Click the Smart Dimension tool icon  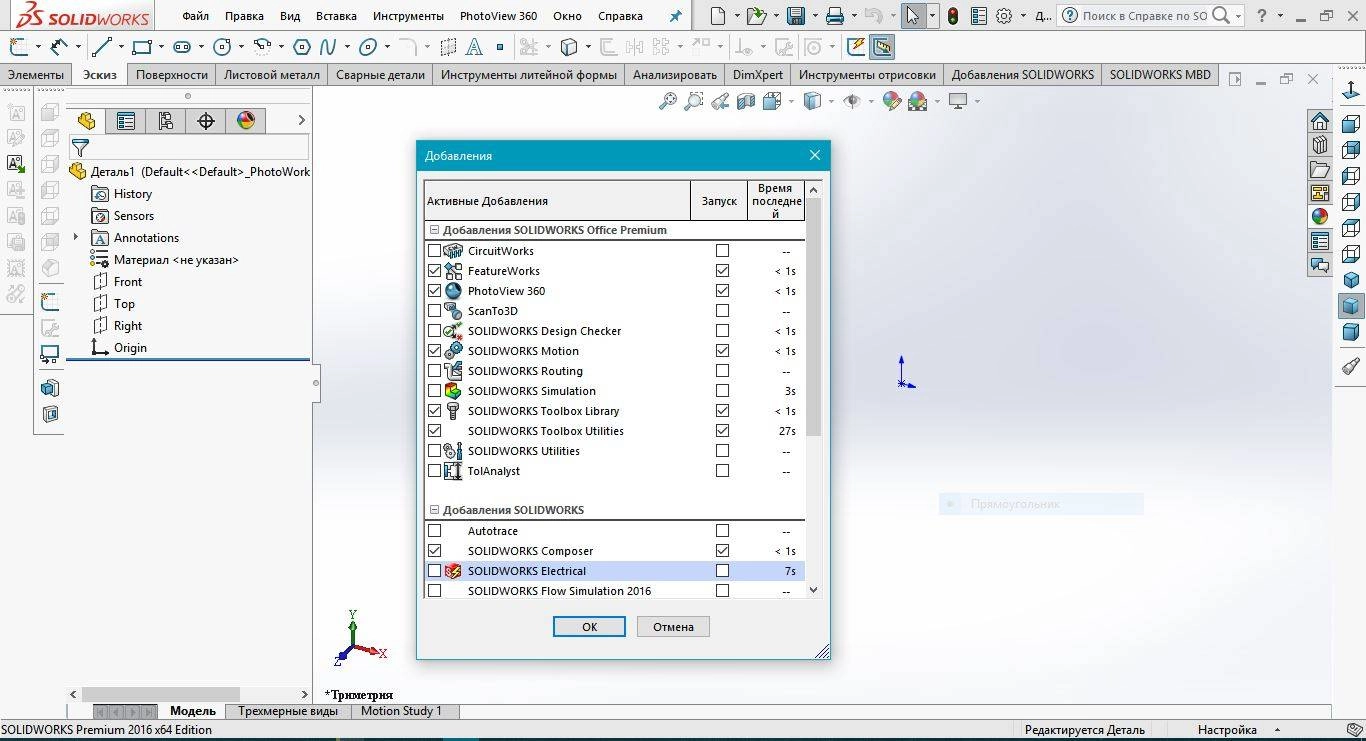click(x=59, y=47)
